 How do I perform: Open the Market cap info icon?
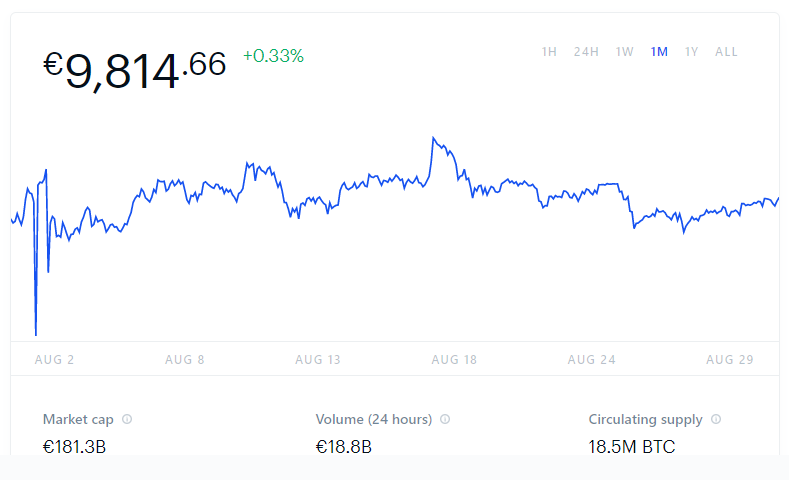[x=127, y=419]
